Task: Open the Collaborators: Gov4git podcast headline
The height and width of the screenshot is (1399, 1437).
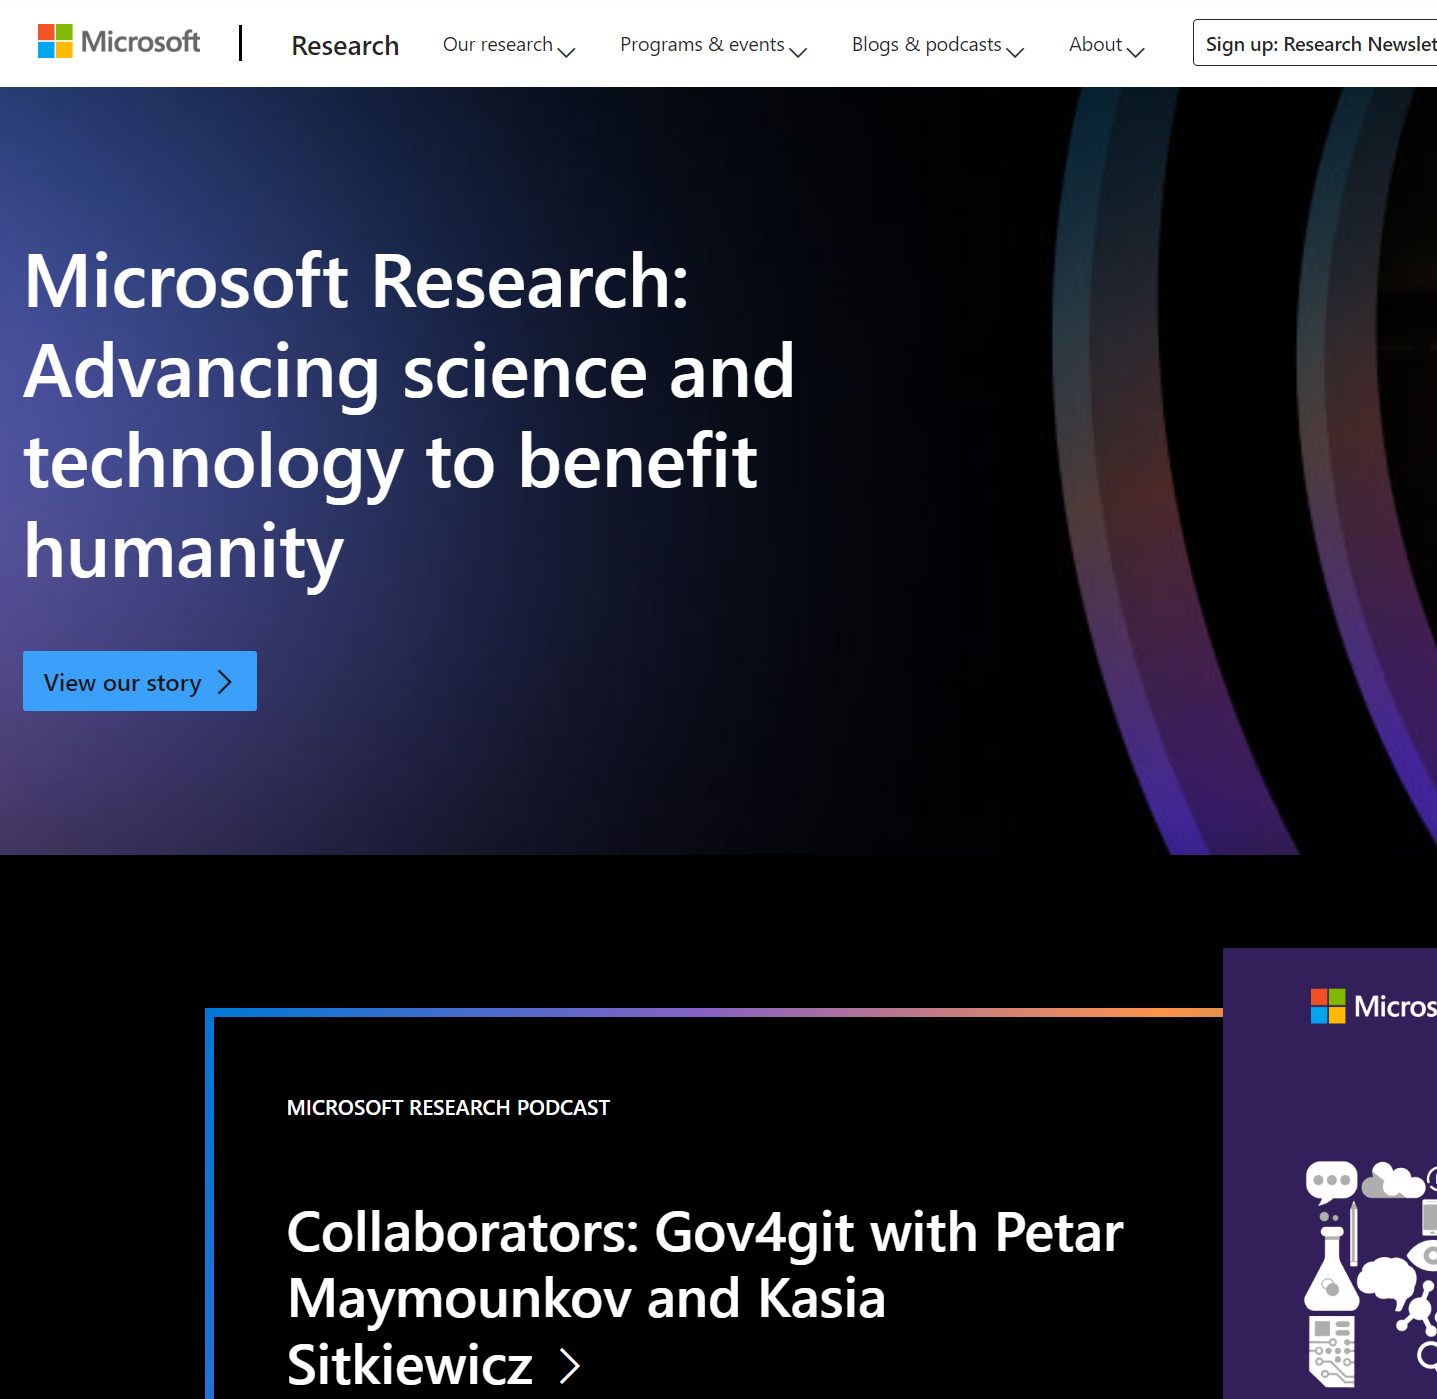Action: [x=705, y=1297]
